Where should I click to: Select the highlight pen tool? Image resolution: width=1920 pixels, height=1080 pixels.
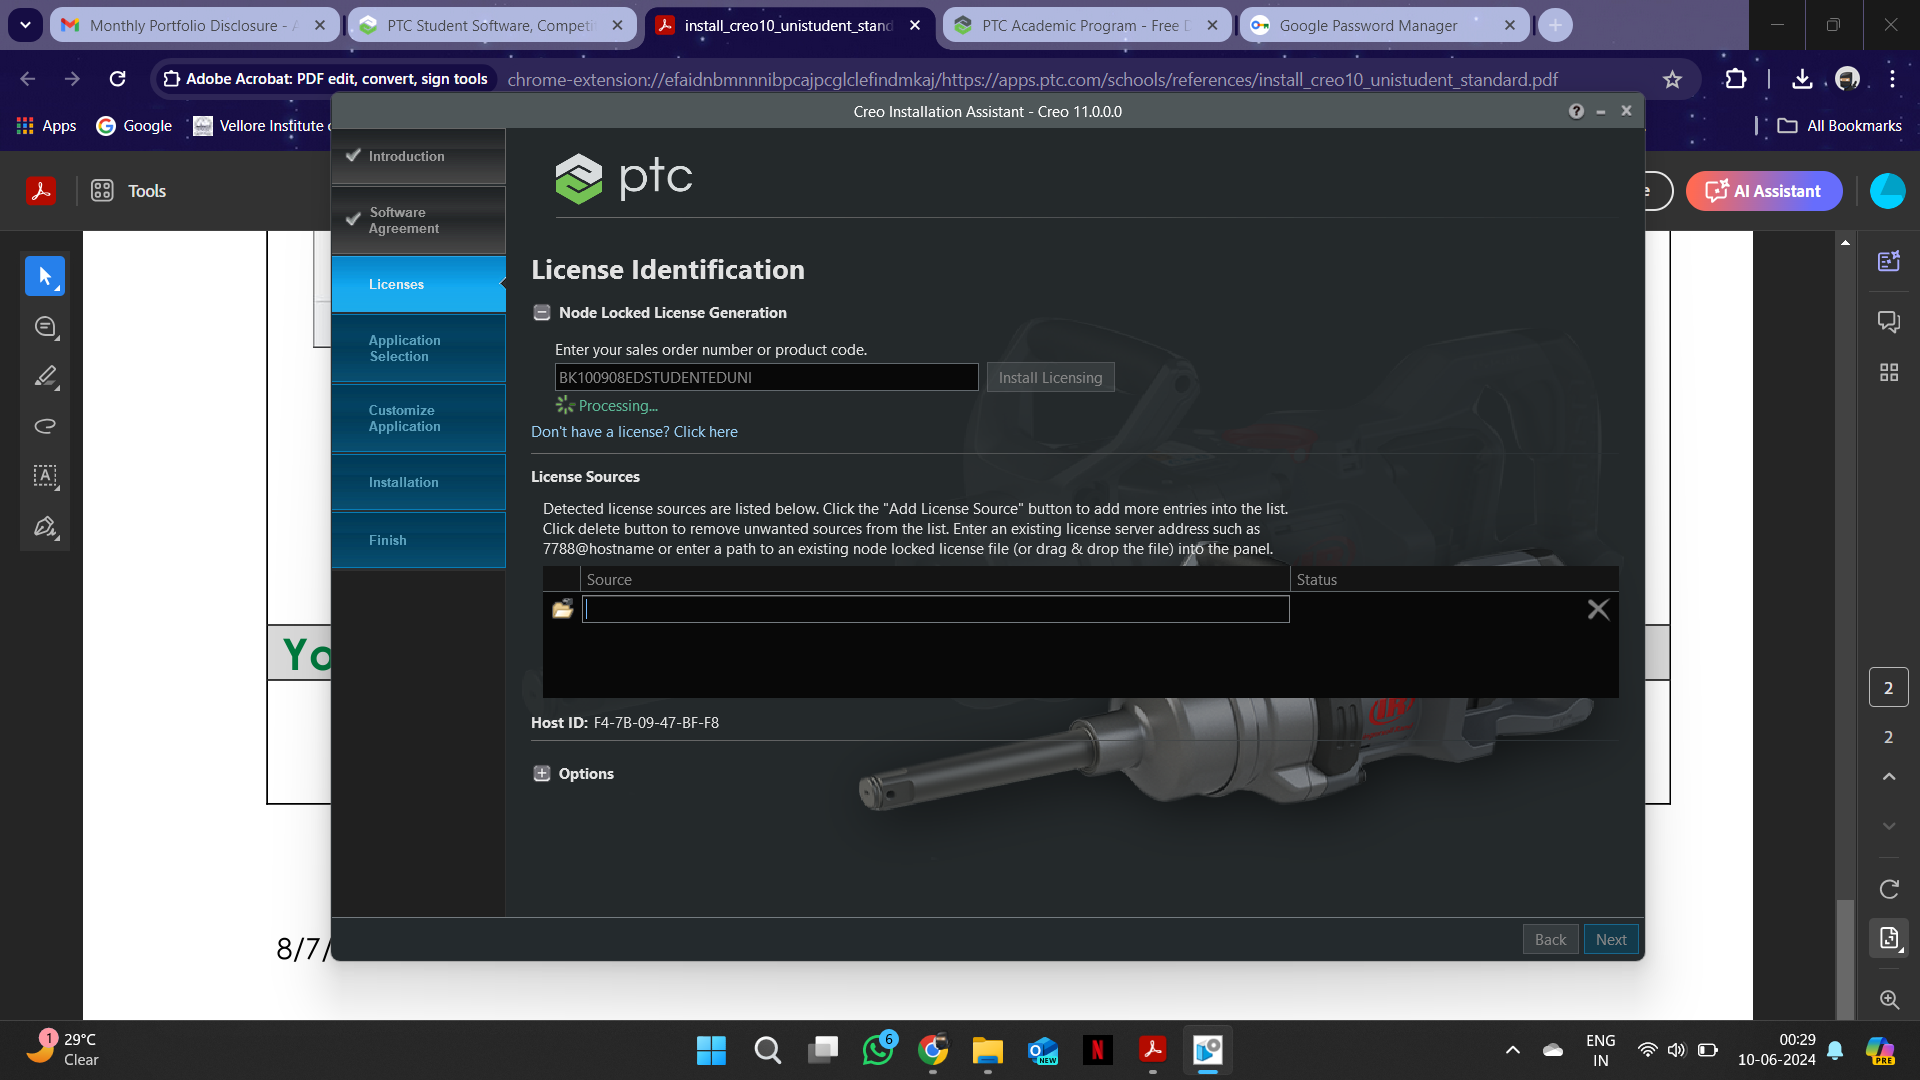[x=45, y=376]
